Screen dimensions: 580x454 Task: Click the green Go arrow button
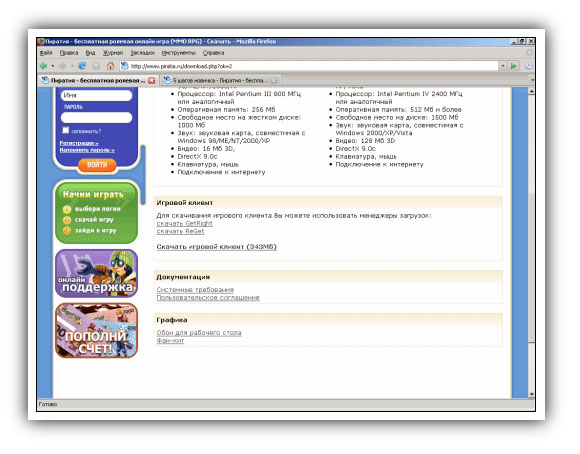pyautogui.click(x=513, y=66)
